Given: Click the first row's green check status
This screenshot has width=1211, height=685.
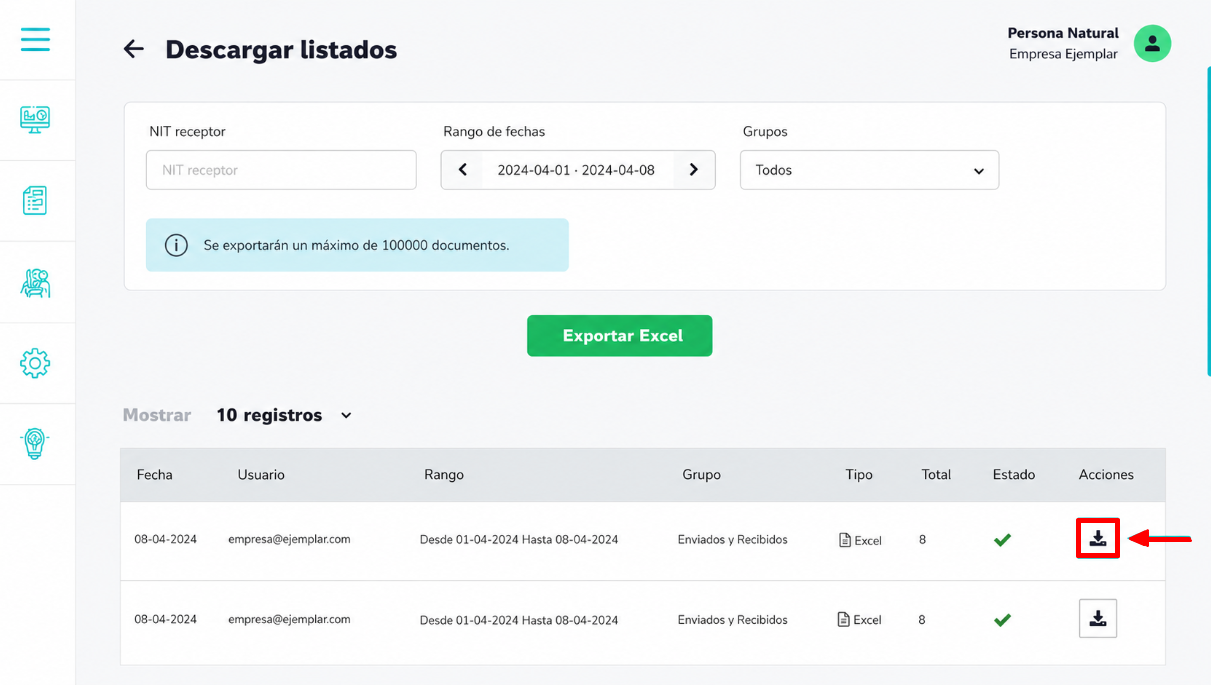Looking at the screenshot, I should [1002, 540].
